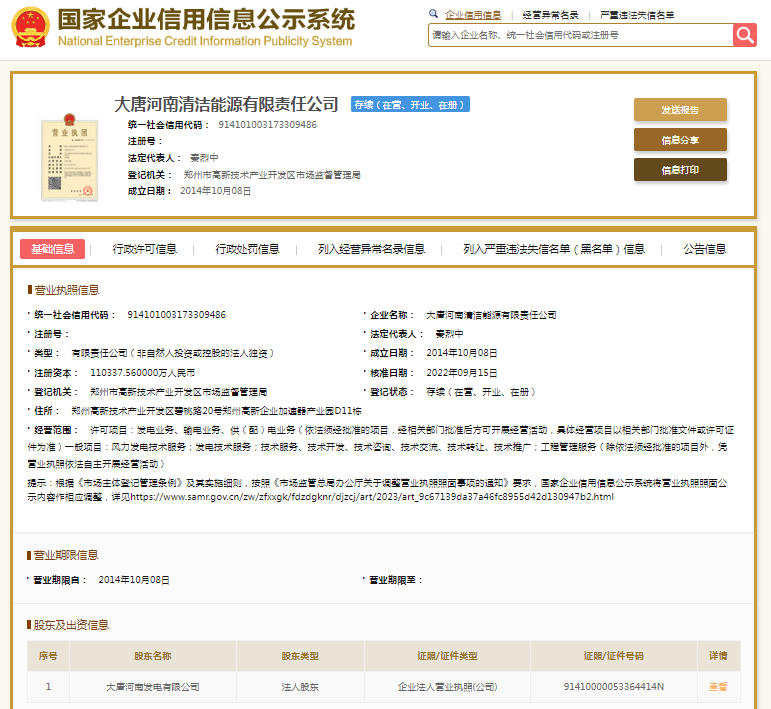
Task: Click the red magnifier search button
Action: pyautogui.click(x=745, y=35)
